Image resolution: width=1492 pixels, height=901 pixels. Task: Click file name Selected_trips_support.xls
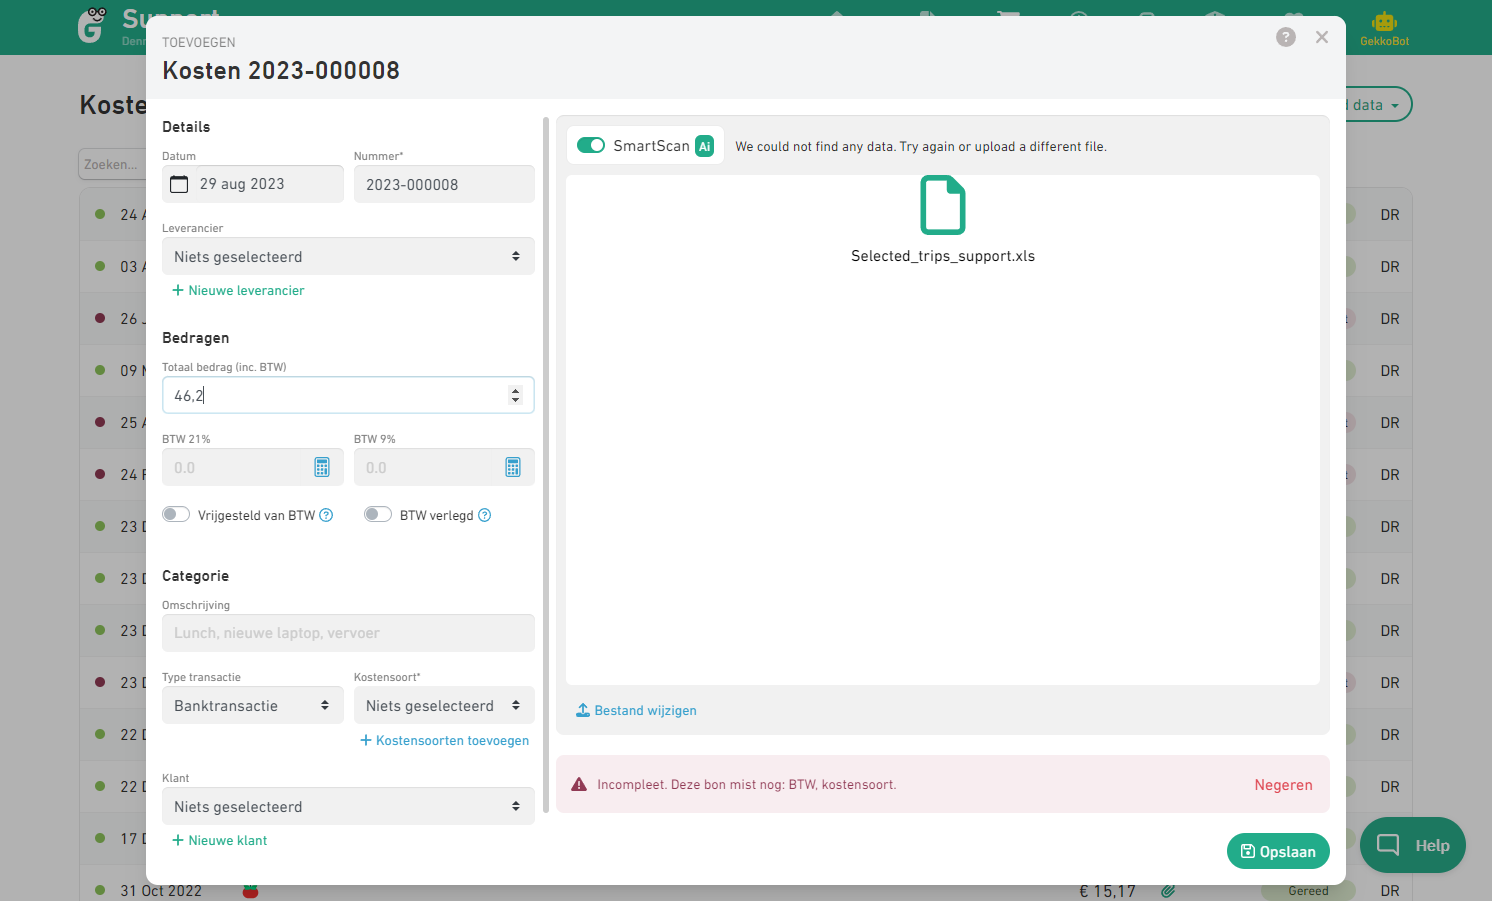point(943,256)
